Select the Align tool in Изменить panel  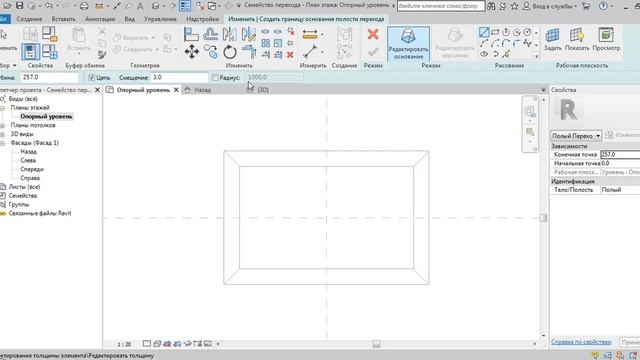191,34
